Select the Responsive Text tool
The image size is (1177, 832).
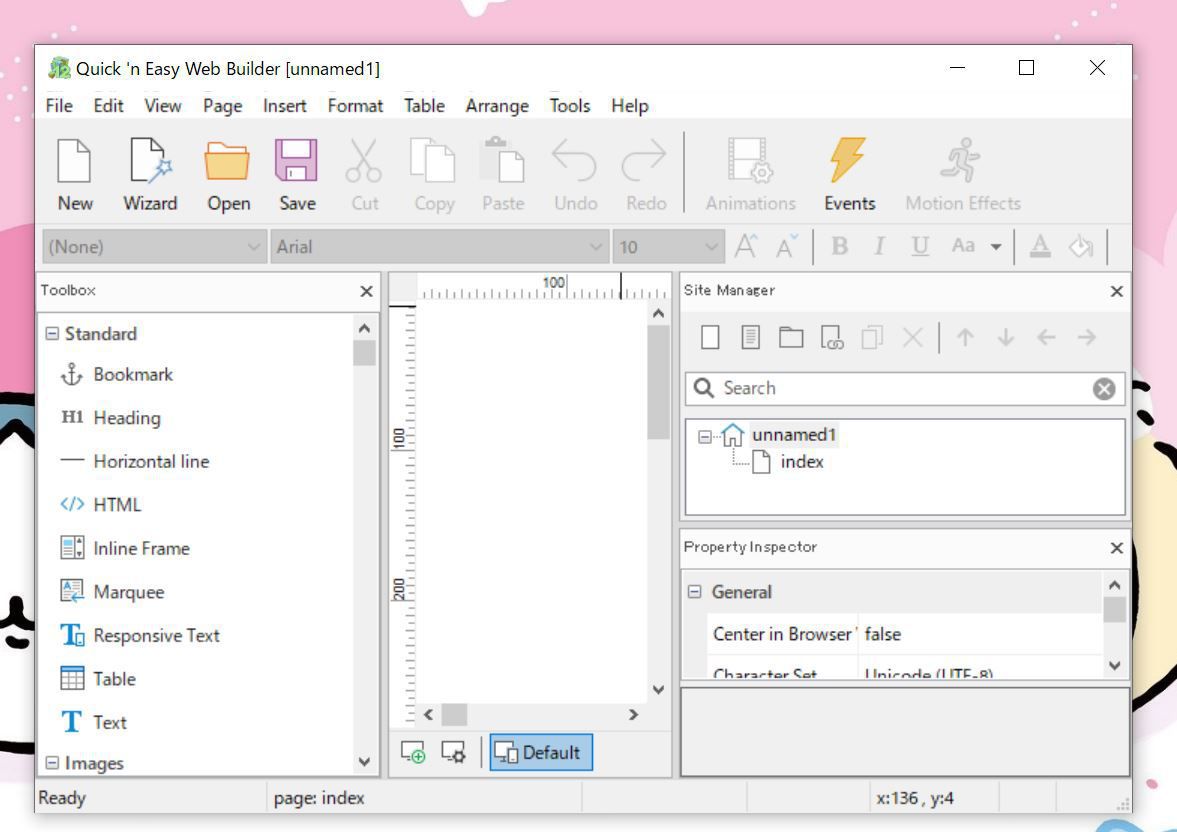click(x=140, y=635)
